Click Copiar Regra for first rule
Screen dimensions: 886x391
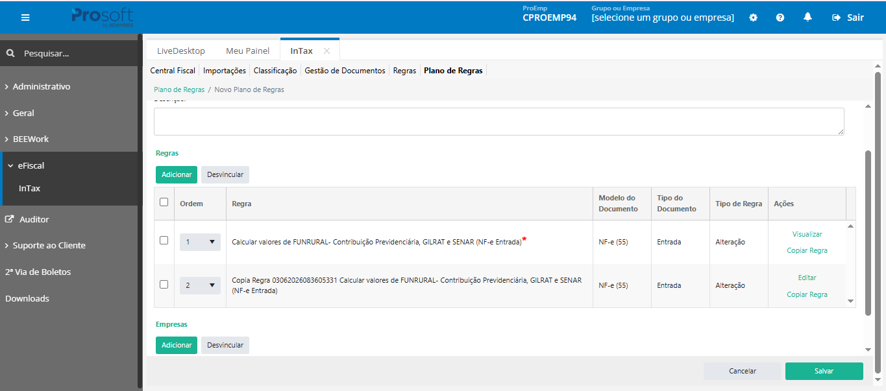pyautogui.click(x=807, y=250)
